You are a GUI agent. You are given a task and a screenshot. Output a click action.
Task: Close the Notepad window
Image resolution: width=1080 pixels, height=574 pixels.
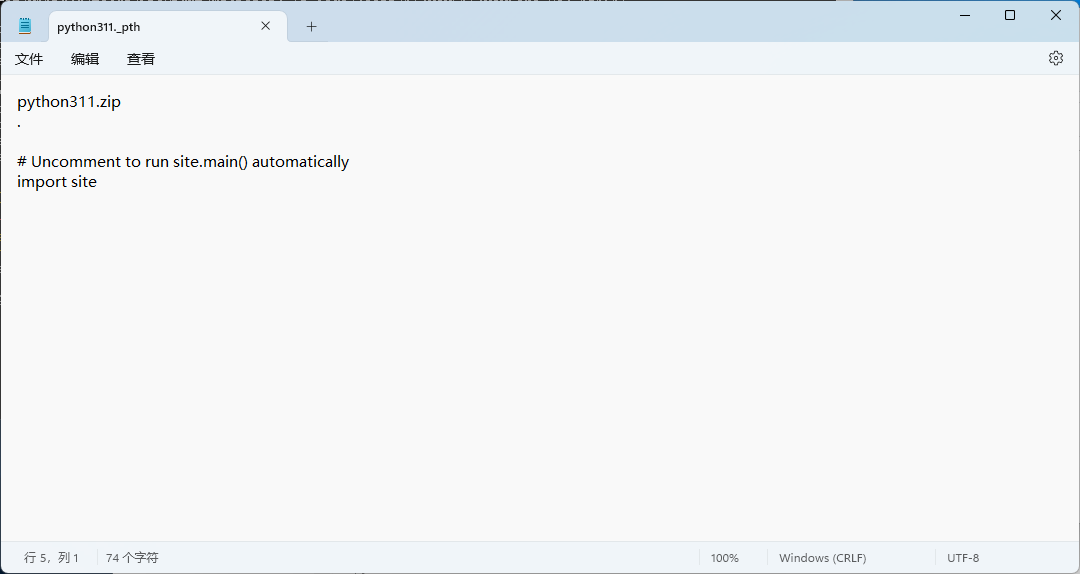1055,15
